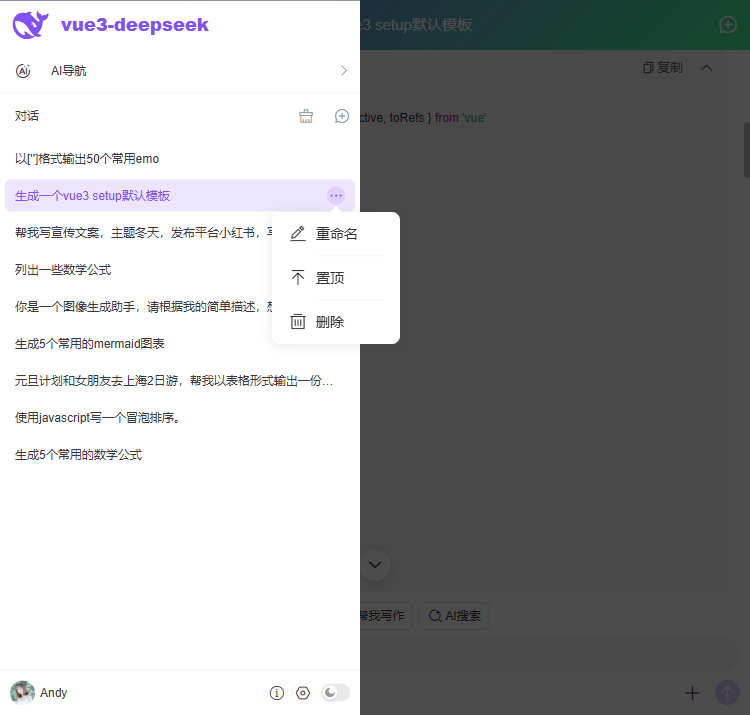The width and height of the screenshot is (750, 715).
Task: Collapse the code block with the up chevron
Action: point(706,67)
